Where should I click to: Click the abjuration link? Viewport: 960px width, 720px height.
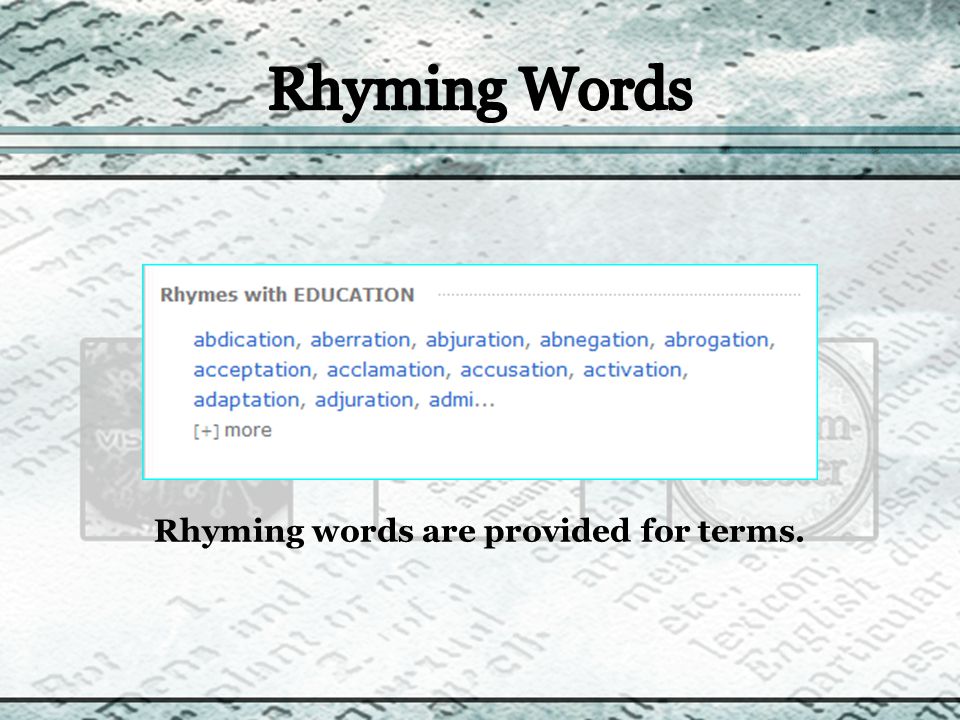[474, 340]
